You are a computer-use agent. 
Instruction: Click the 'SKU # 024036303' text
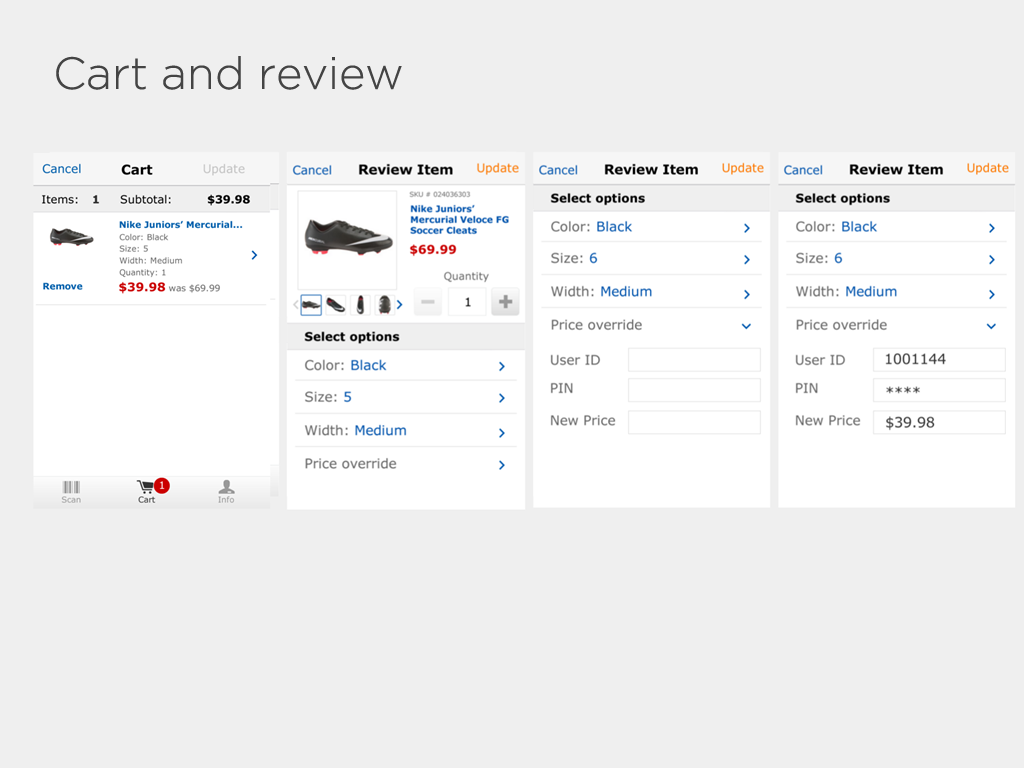pos(440,195)
